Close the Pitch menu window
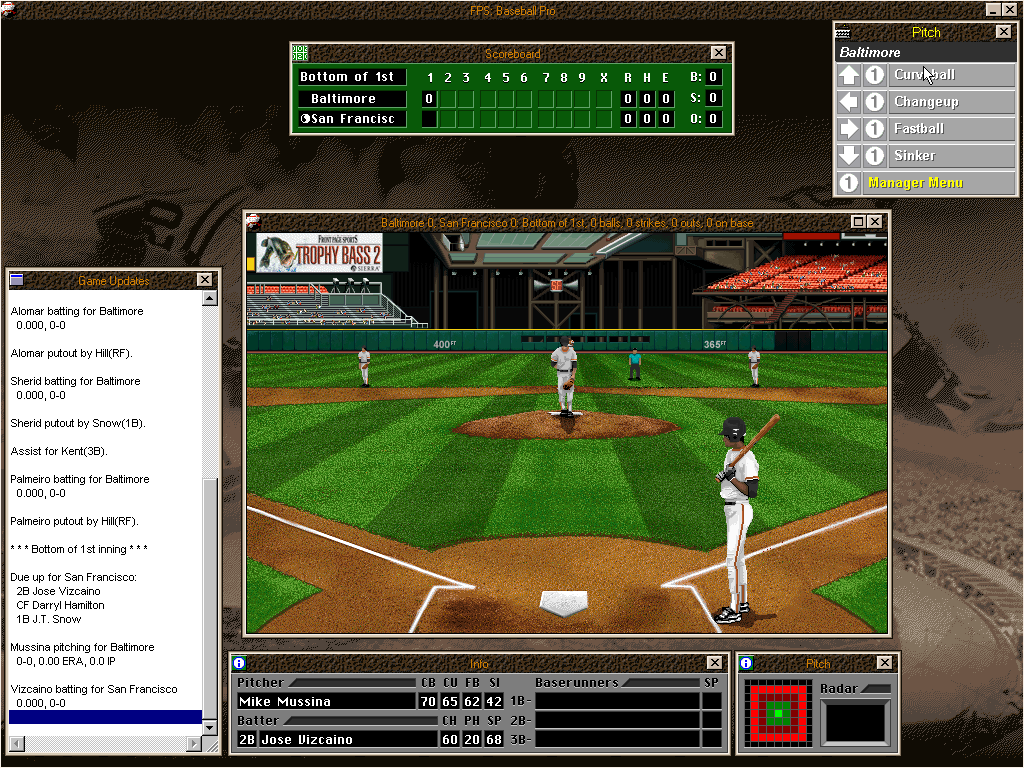 coord(1004,31)
